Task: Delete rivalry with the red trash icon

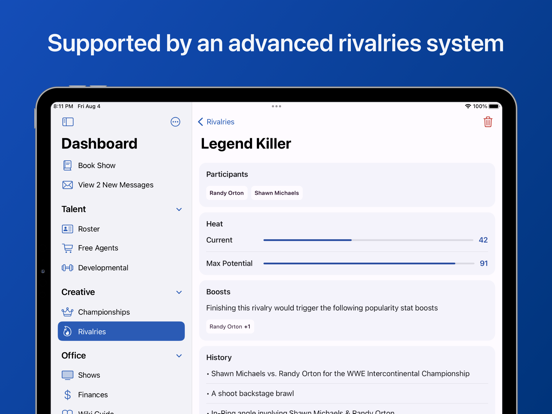Action: (488, 122)
